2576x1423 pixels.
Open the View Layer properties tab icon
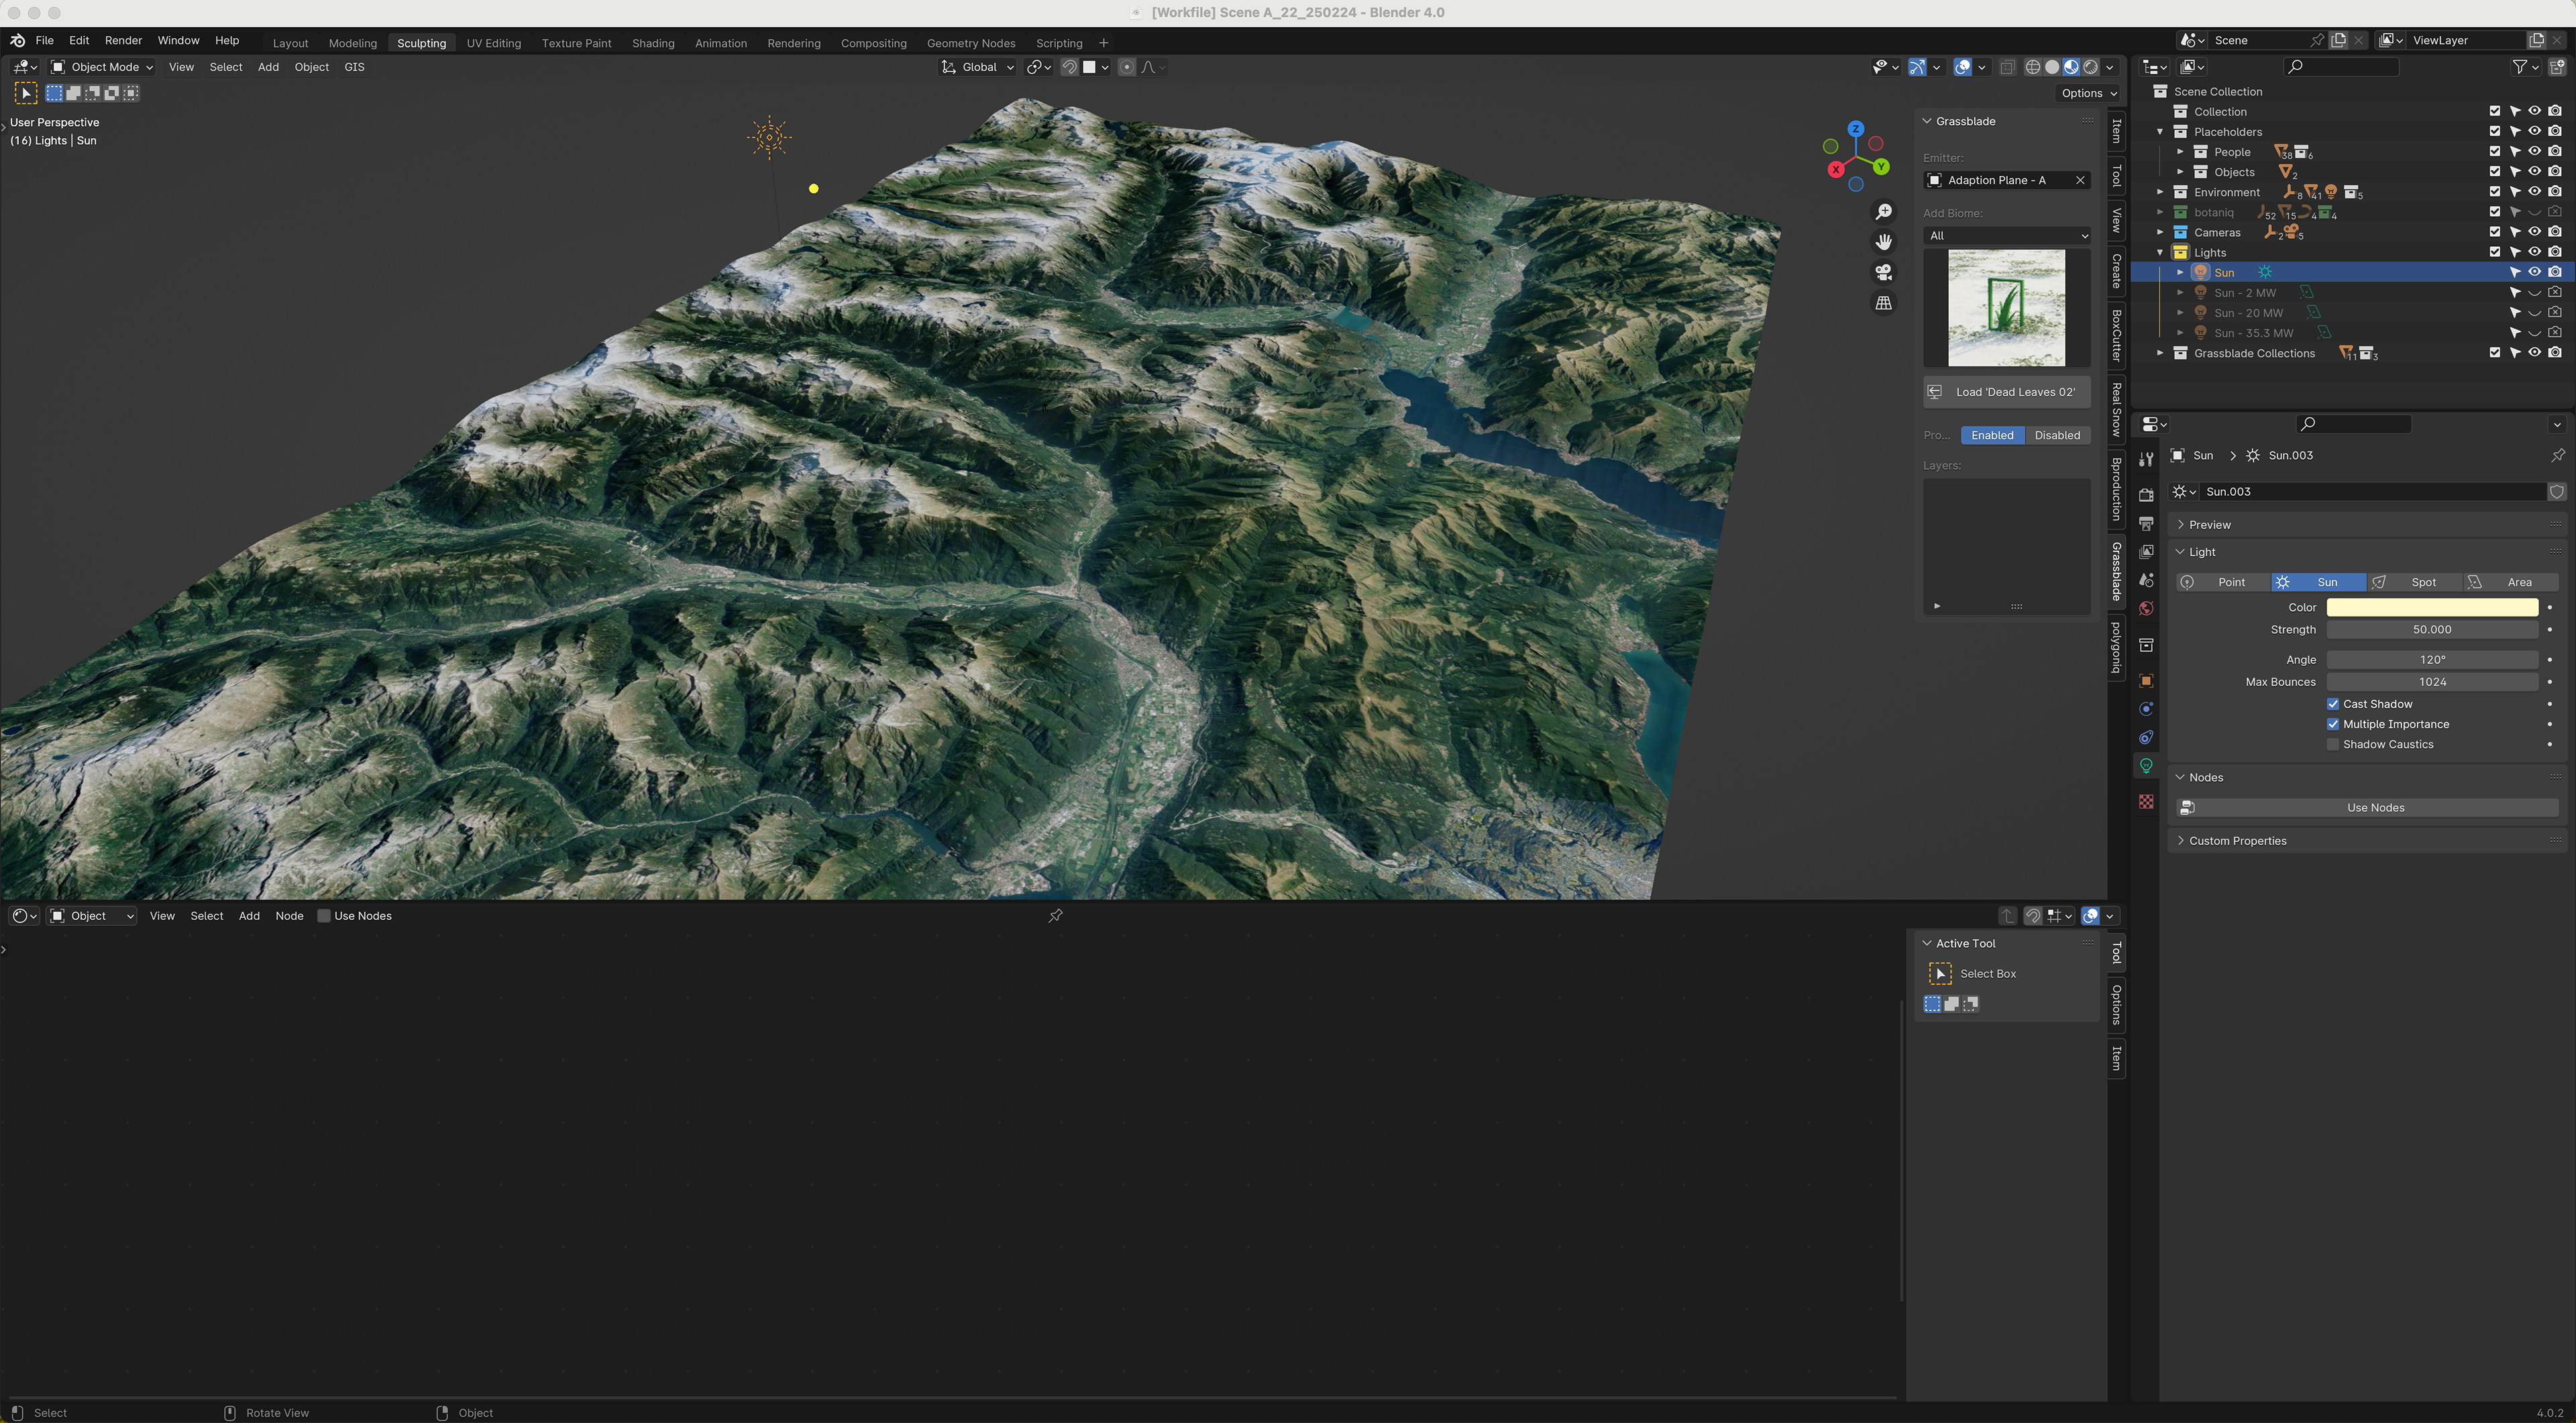coord(2146,552)
